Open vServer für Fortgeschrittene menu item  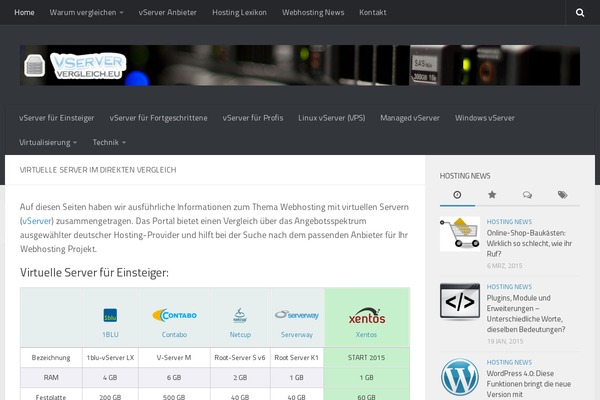[158, 118]
